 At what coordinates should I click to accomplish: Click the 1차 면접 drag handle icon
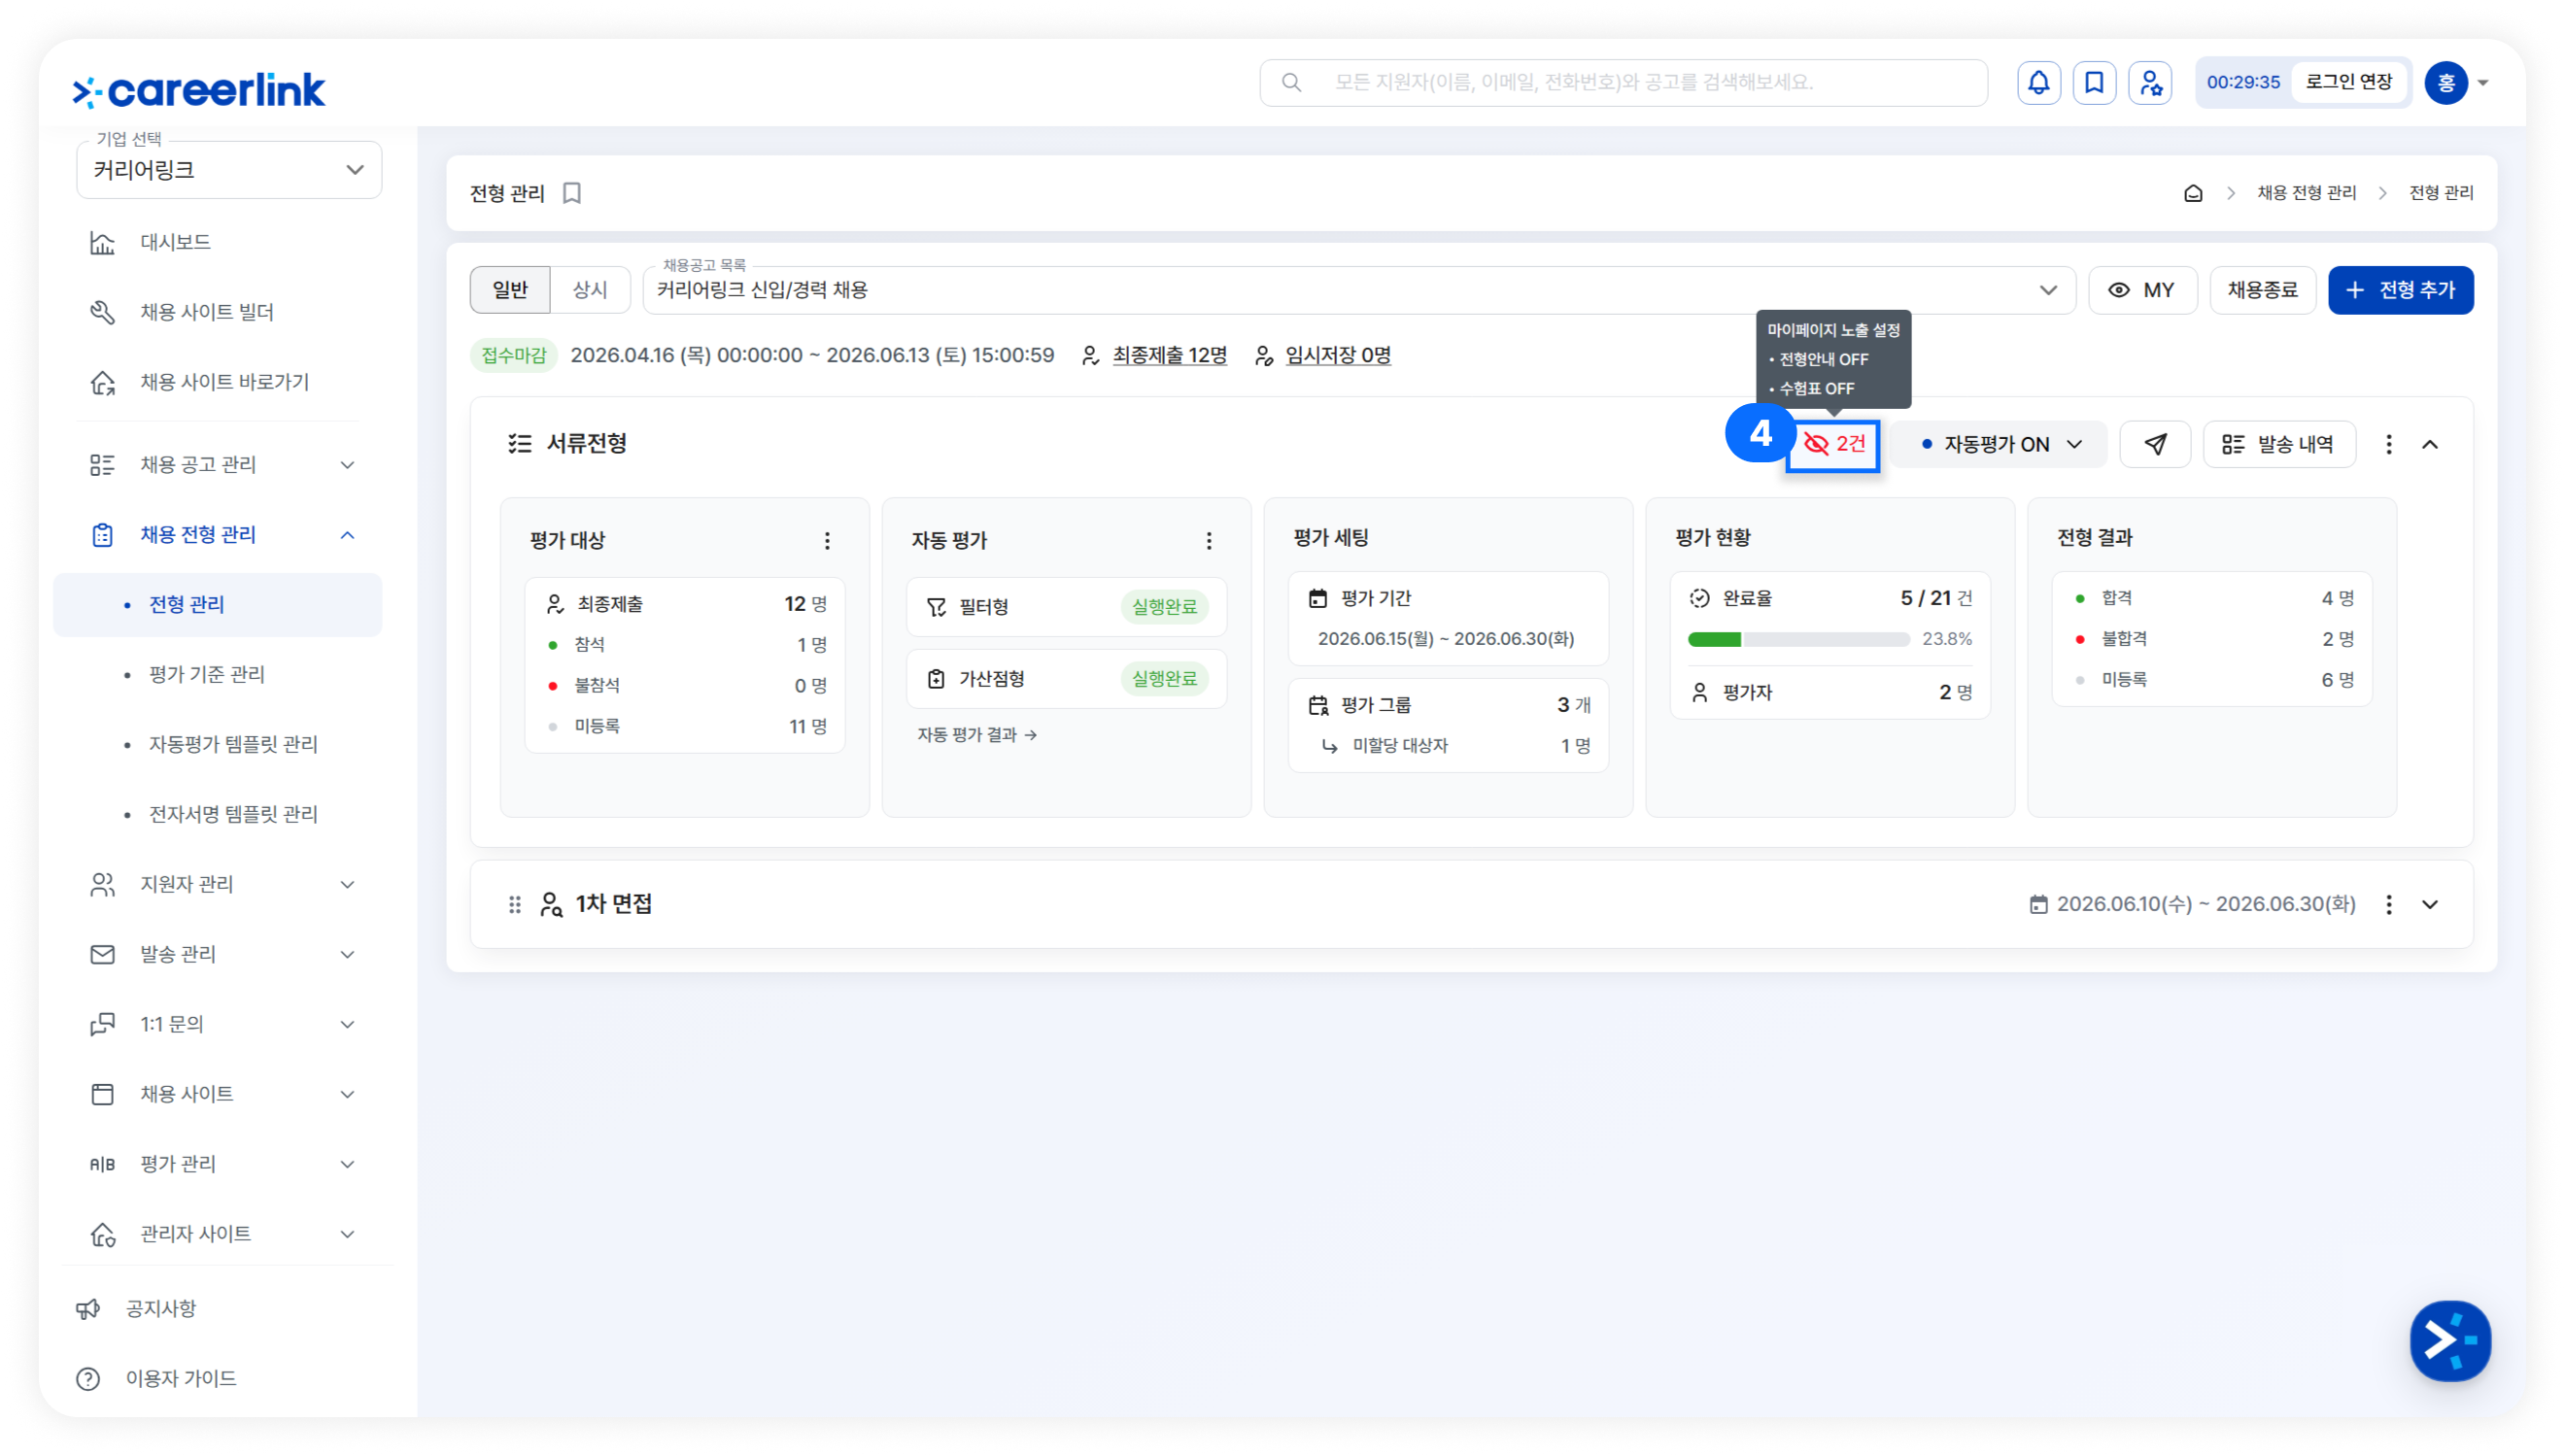514,904
